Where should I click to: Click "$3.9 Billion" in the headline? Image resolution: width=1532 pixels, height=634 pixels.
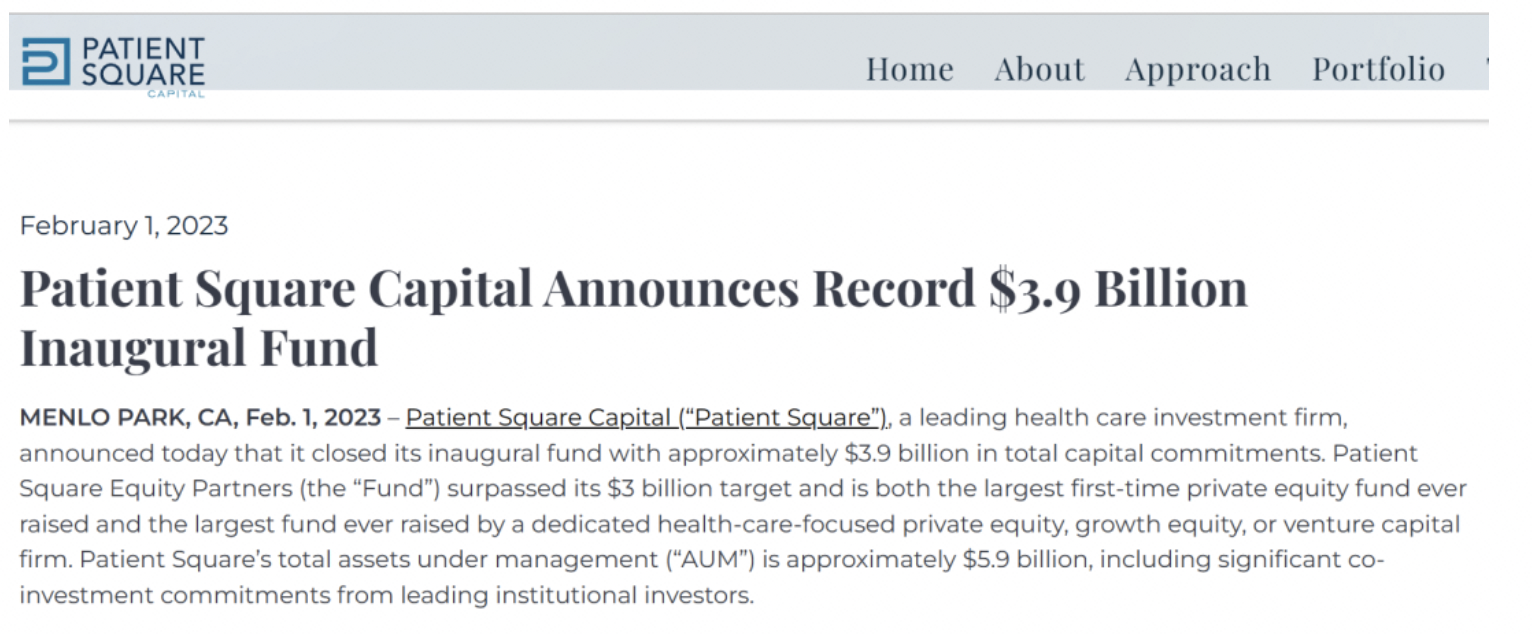[x=1118, y=289]
